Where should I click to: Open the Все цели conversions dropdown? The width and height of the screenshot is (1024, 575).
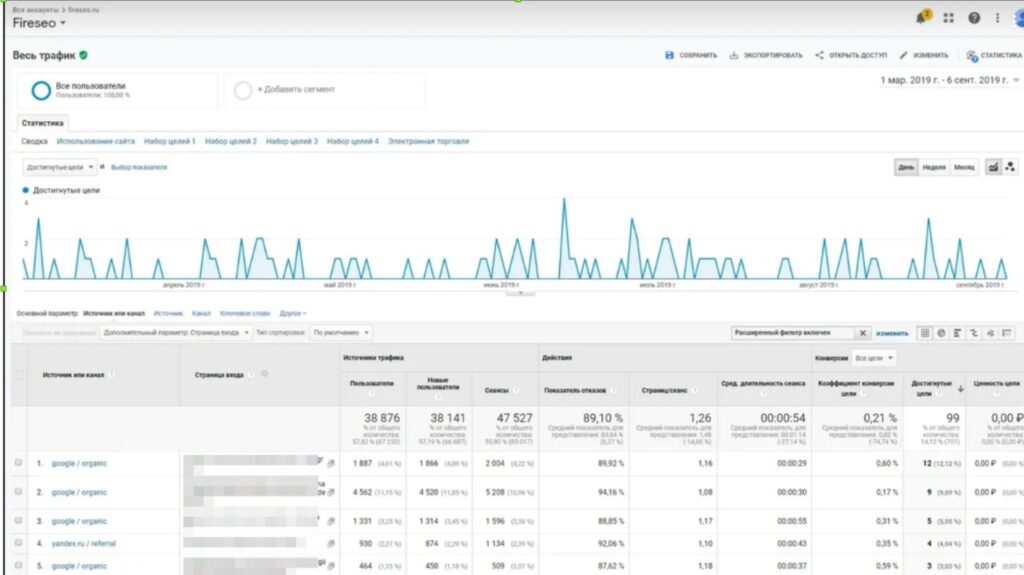click(x=875, y=357)
